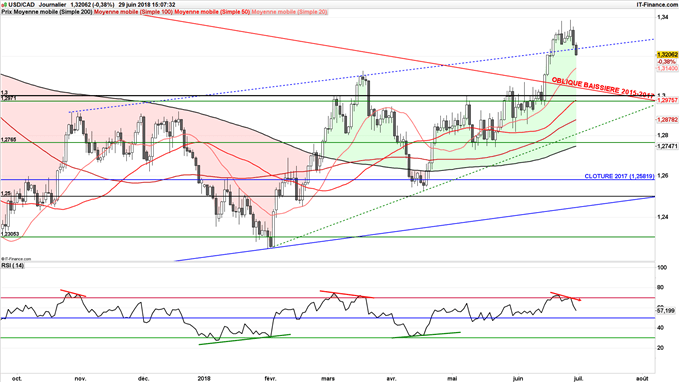Image resolution: width=679 pixels, height=382 pixels.
Task: Click the mai label on time axis
Action: click(x=453, y=378)
